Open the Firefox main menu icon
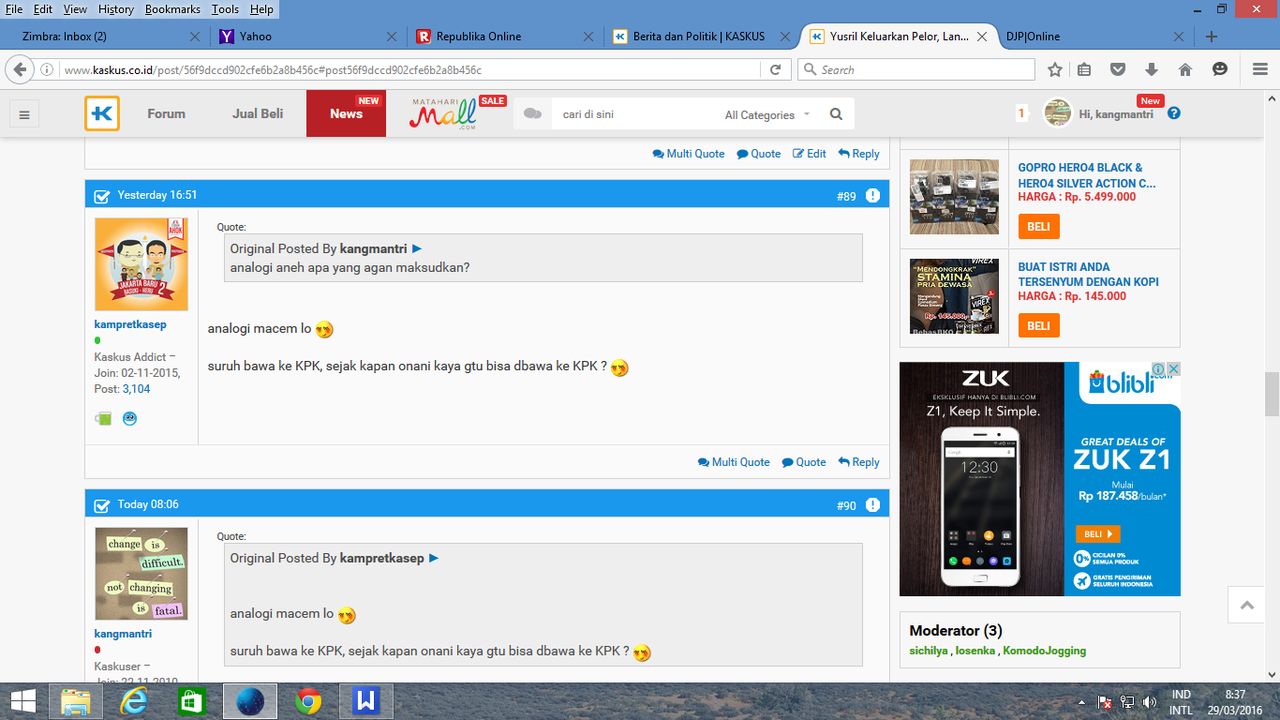The height and width of the screenshot is (720, 1280). click(x=1258, y=69)
